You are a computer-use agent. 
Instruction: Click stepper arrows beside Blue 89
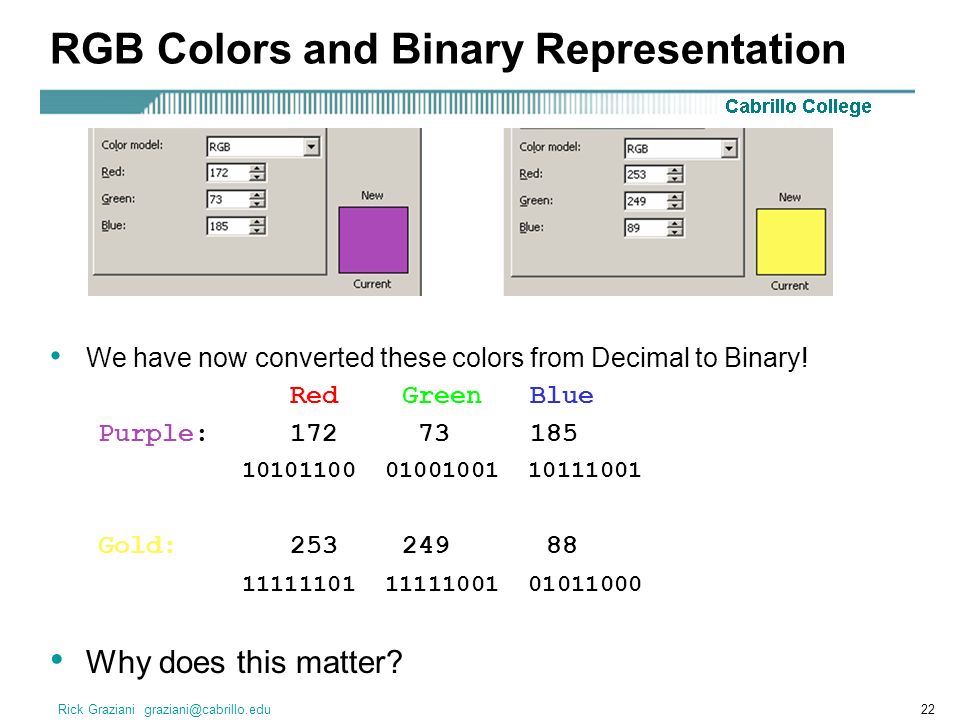675,228
